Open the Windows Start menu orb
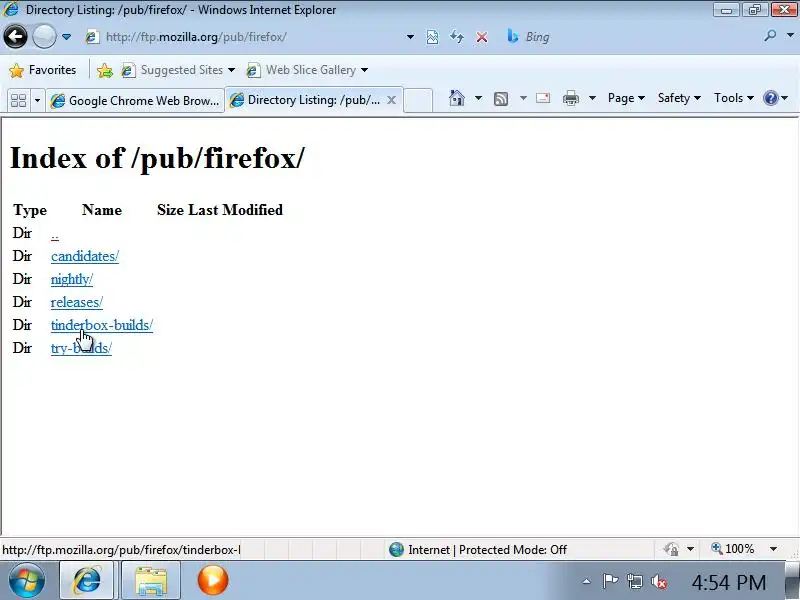800x600 pixels. tap(26, 580)
